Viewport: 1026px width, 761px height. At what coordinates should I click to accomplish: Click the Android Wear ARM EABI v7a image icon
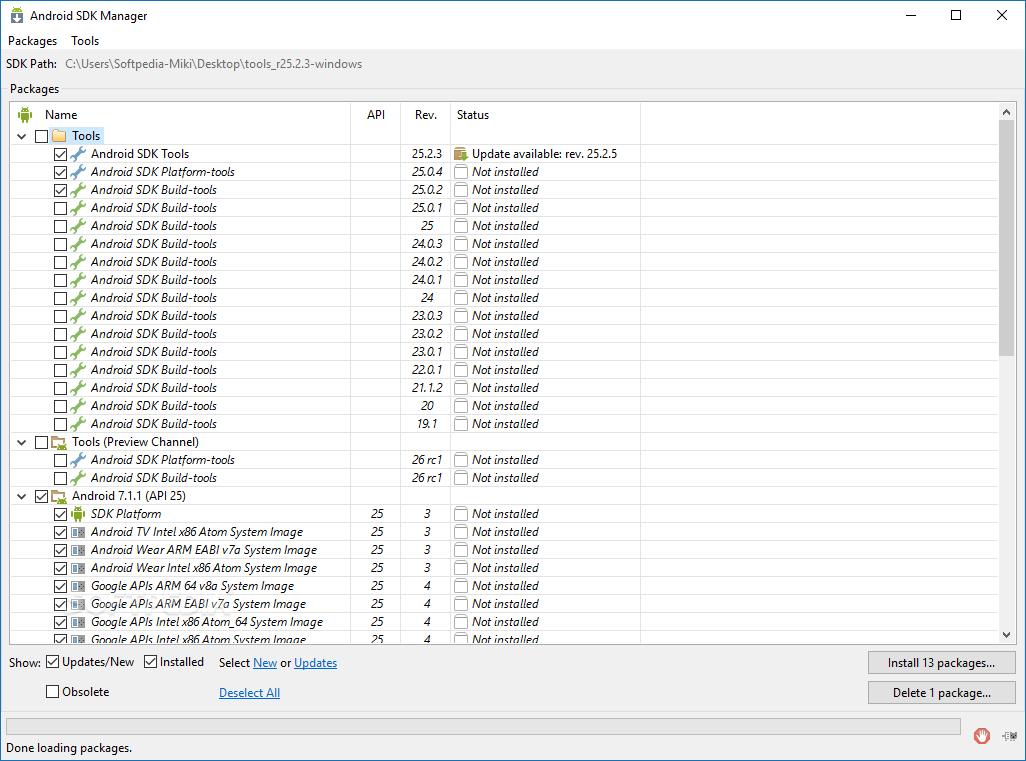click(78, 550)
